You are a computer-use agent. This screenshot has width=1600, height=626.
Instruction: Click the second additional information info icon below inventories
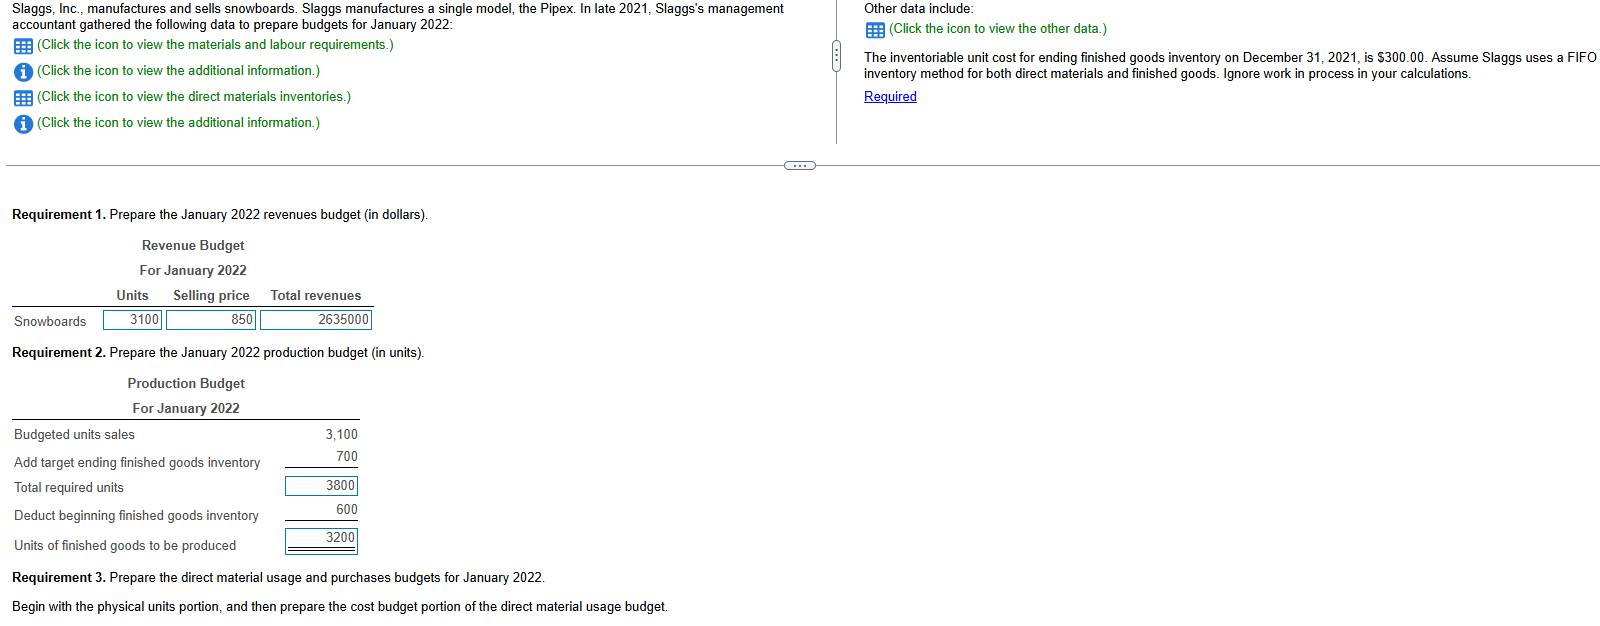[x=23, y=124]
